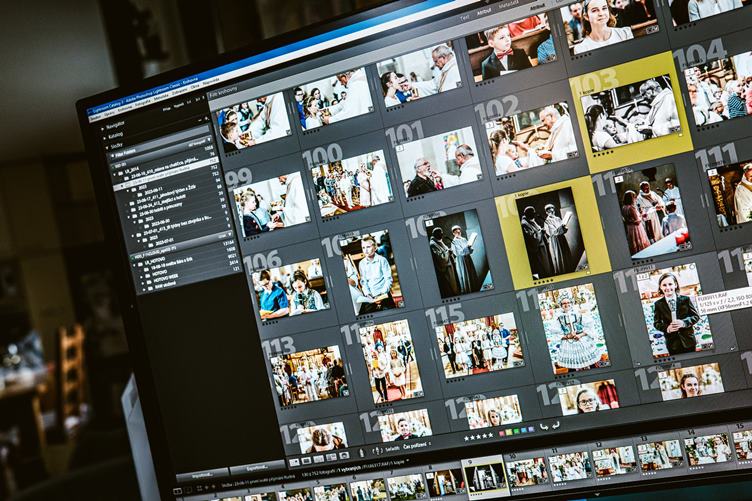Choose Text in library filter bar
The height and width of the screenshot is (501, 752).
[464, 18]
